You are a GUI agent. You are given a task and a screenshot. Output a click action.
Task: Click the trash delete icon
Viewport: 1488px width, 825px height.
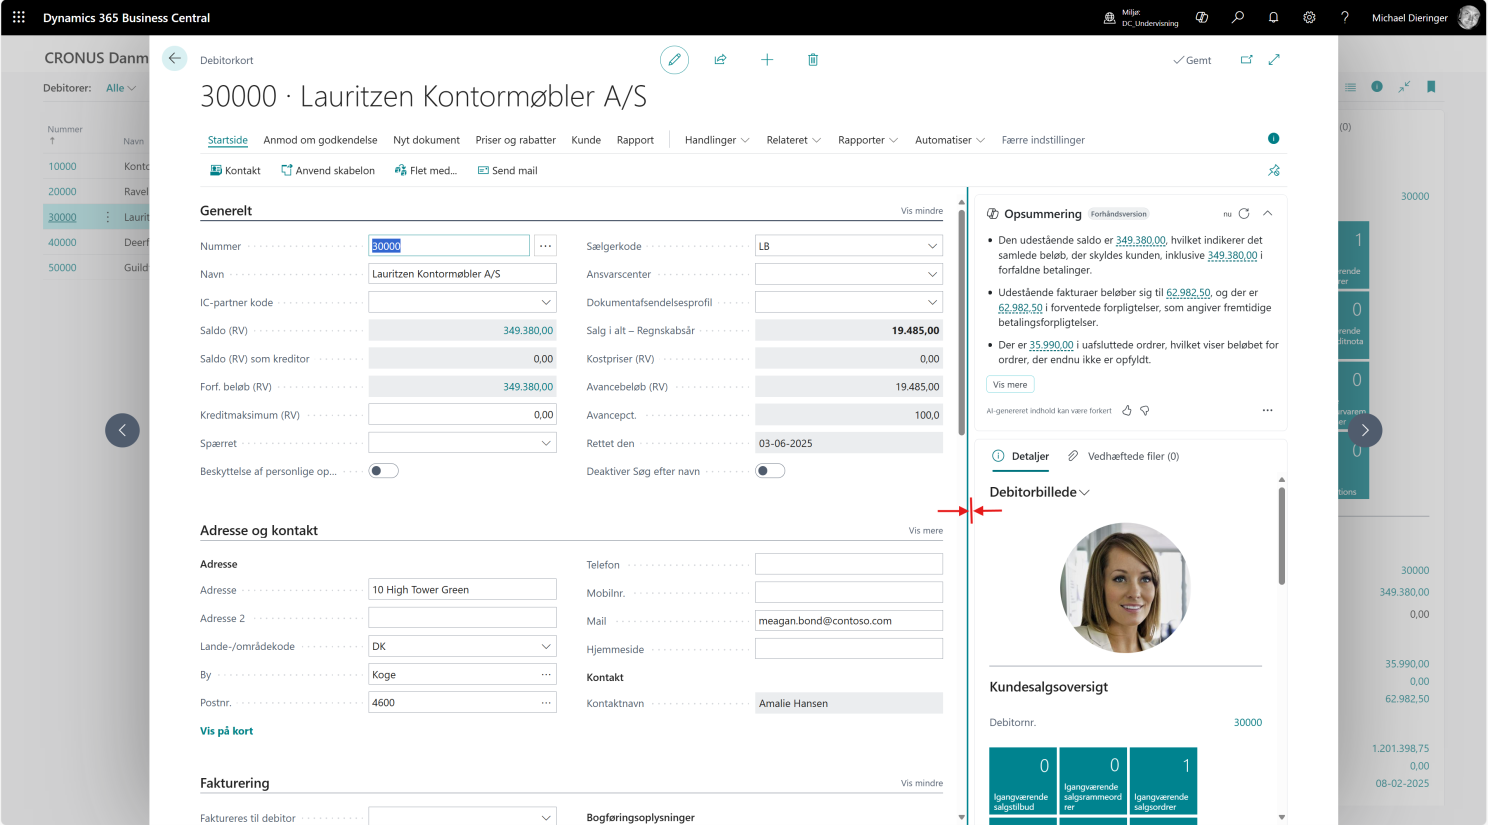(813, 60)
